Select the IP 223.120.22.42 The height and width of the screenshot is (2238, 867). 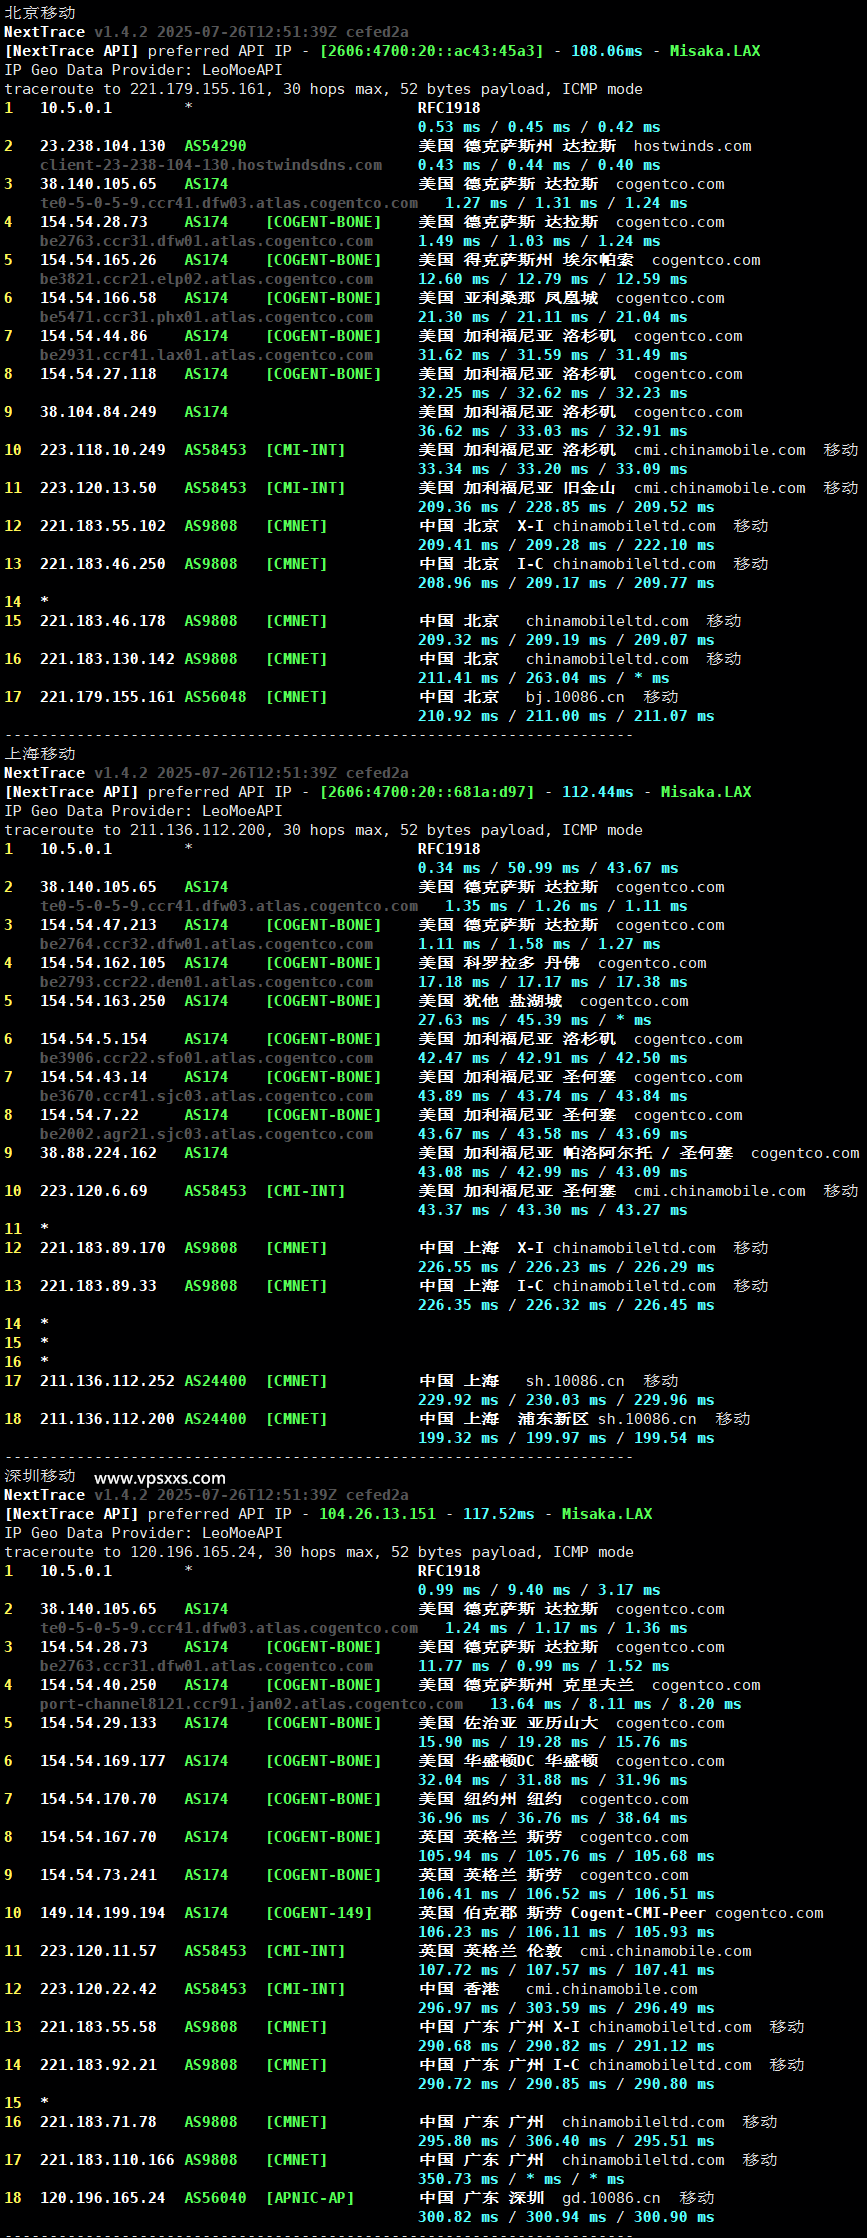pyautogui.click(x=98, y=1989)
